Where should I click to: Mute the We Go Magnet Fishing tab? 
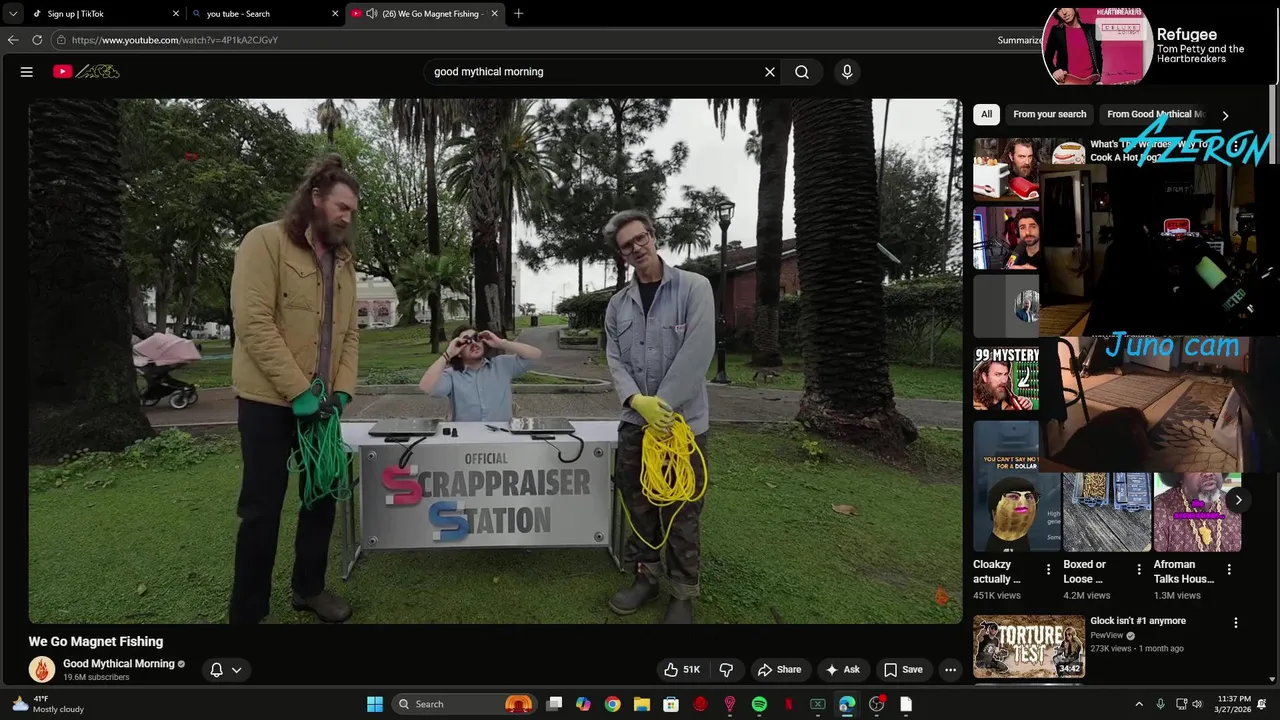pos(372,14)
